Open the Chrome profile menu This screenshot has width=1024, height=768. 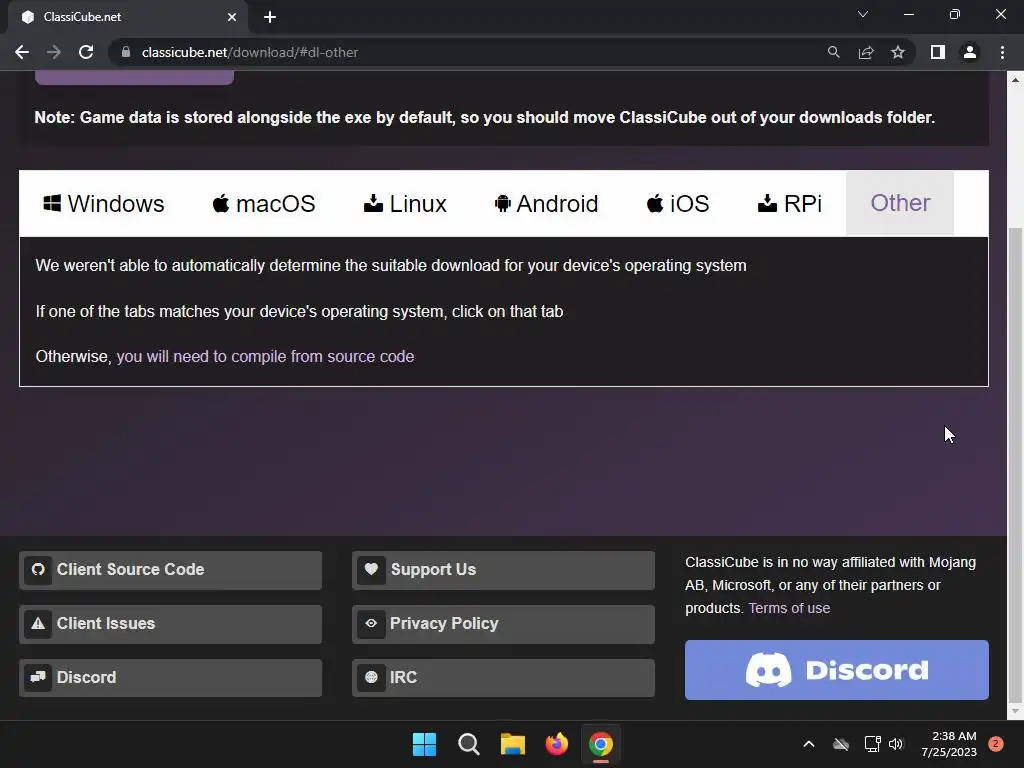970,52
